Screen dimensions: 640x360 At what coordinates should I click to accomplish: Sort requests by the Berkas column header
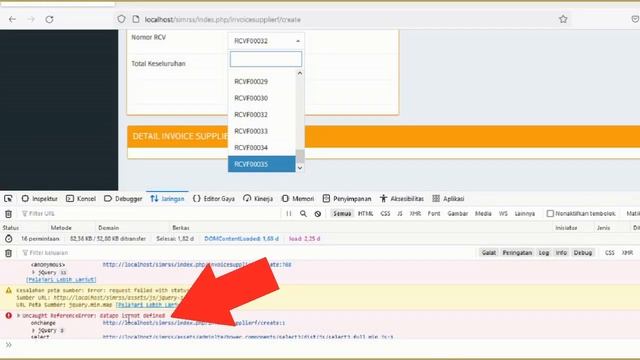coord(181,228)
